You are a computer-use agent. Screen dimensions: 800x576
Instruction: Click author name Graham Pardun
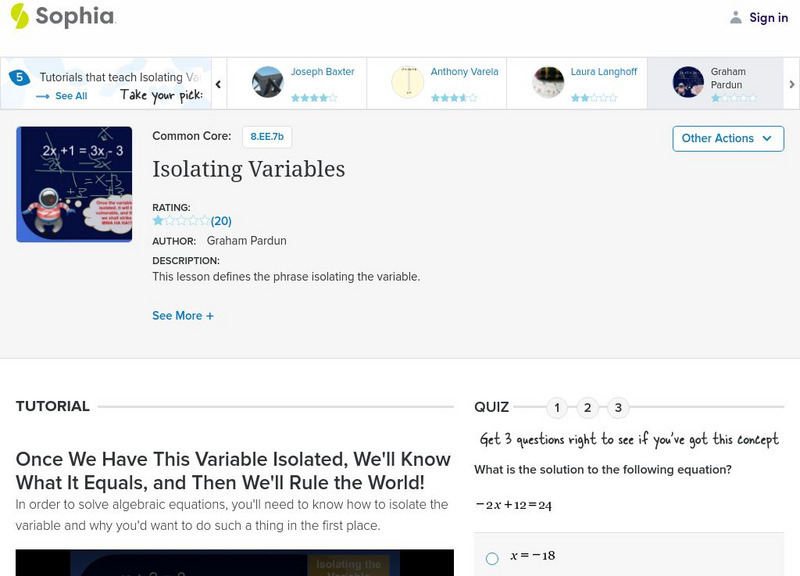coord(245,240)
